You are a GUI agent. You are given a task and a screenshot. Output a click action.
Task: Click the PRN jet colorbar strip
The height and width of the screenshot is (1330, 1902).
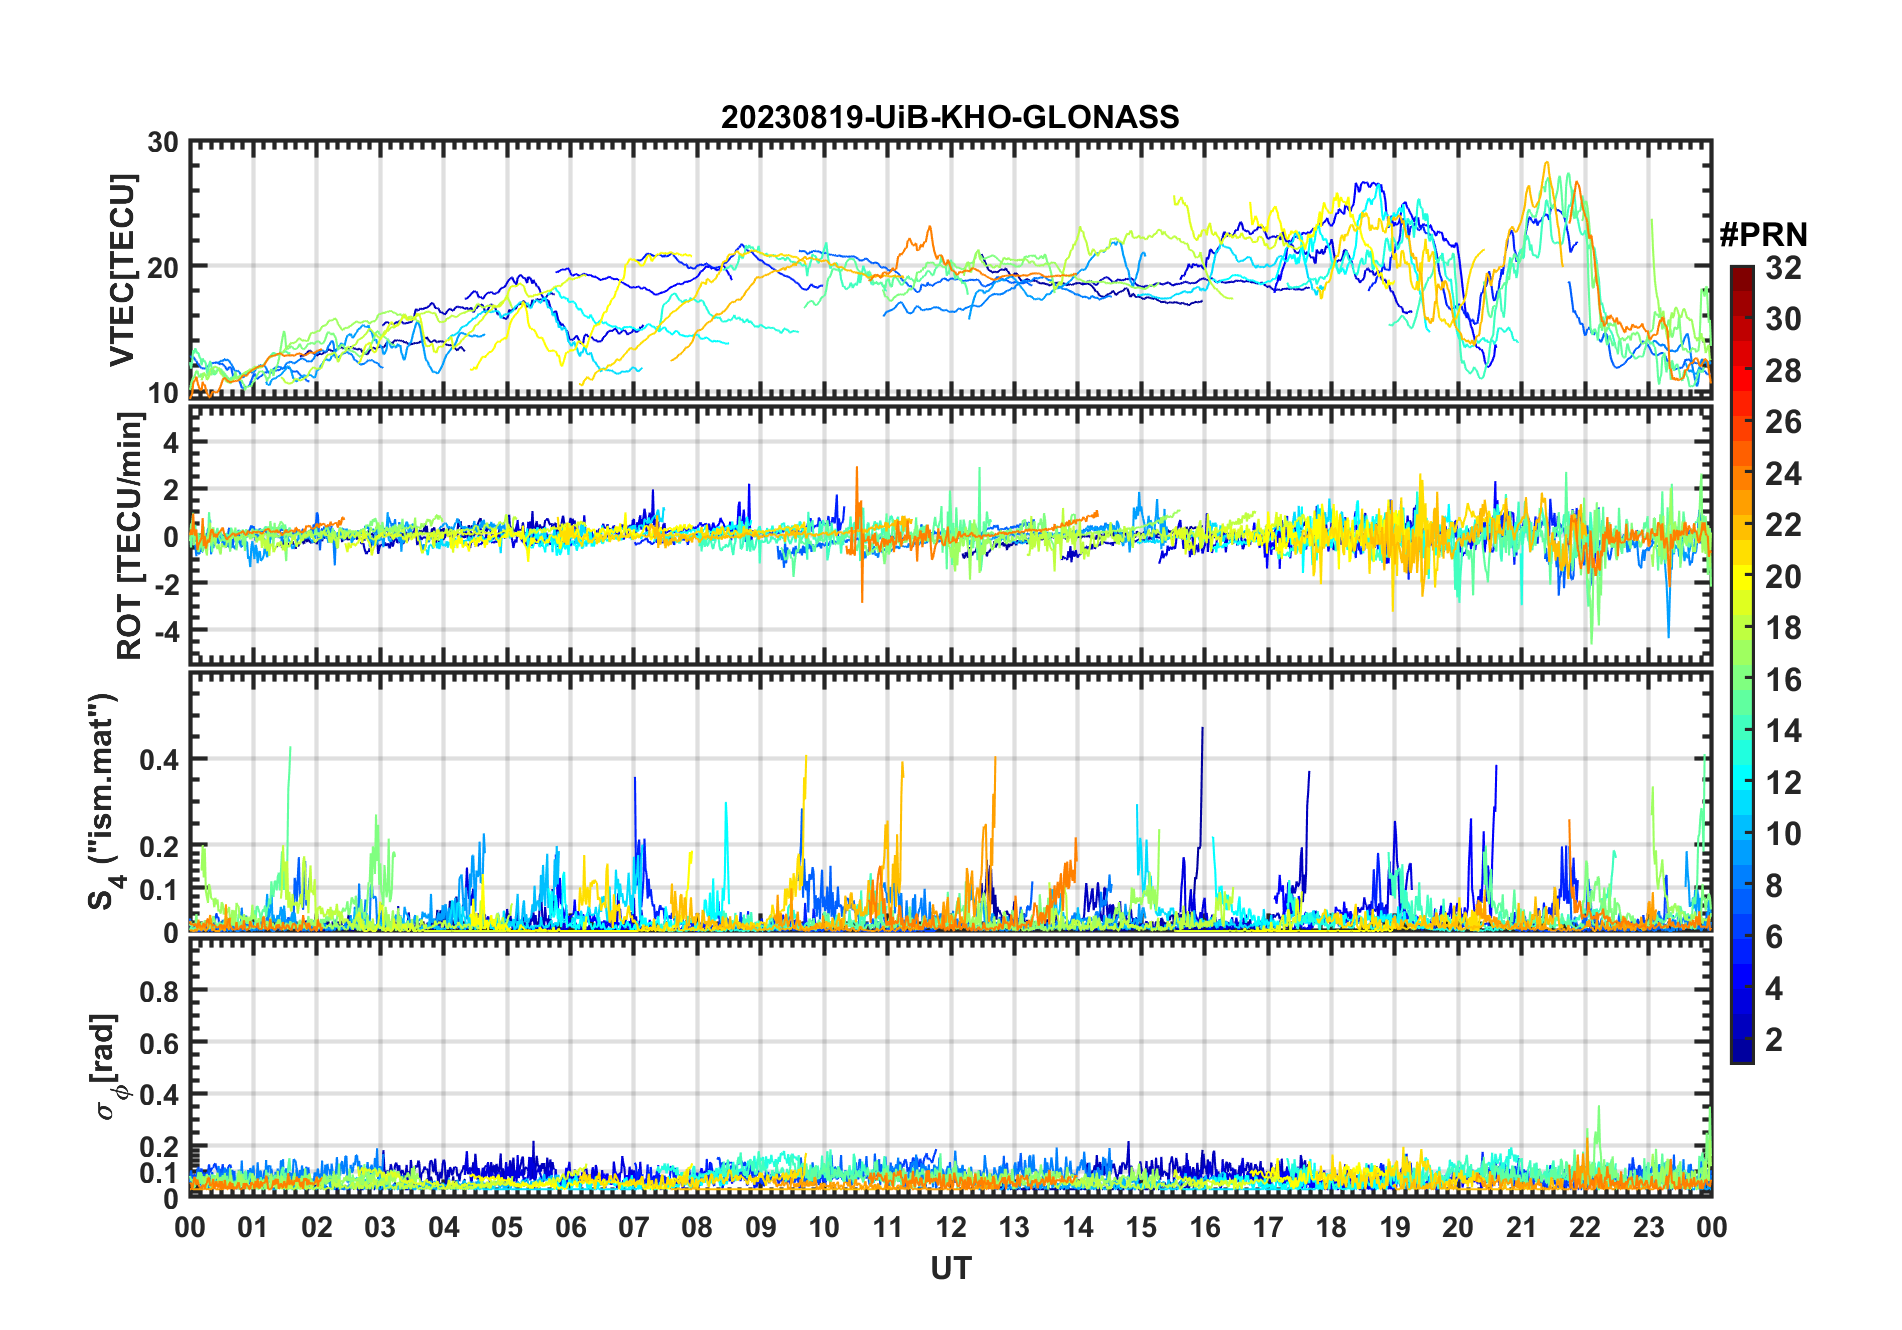pos(1742,664)
